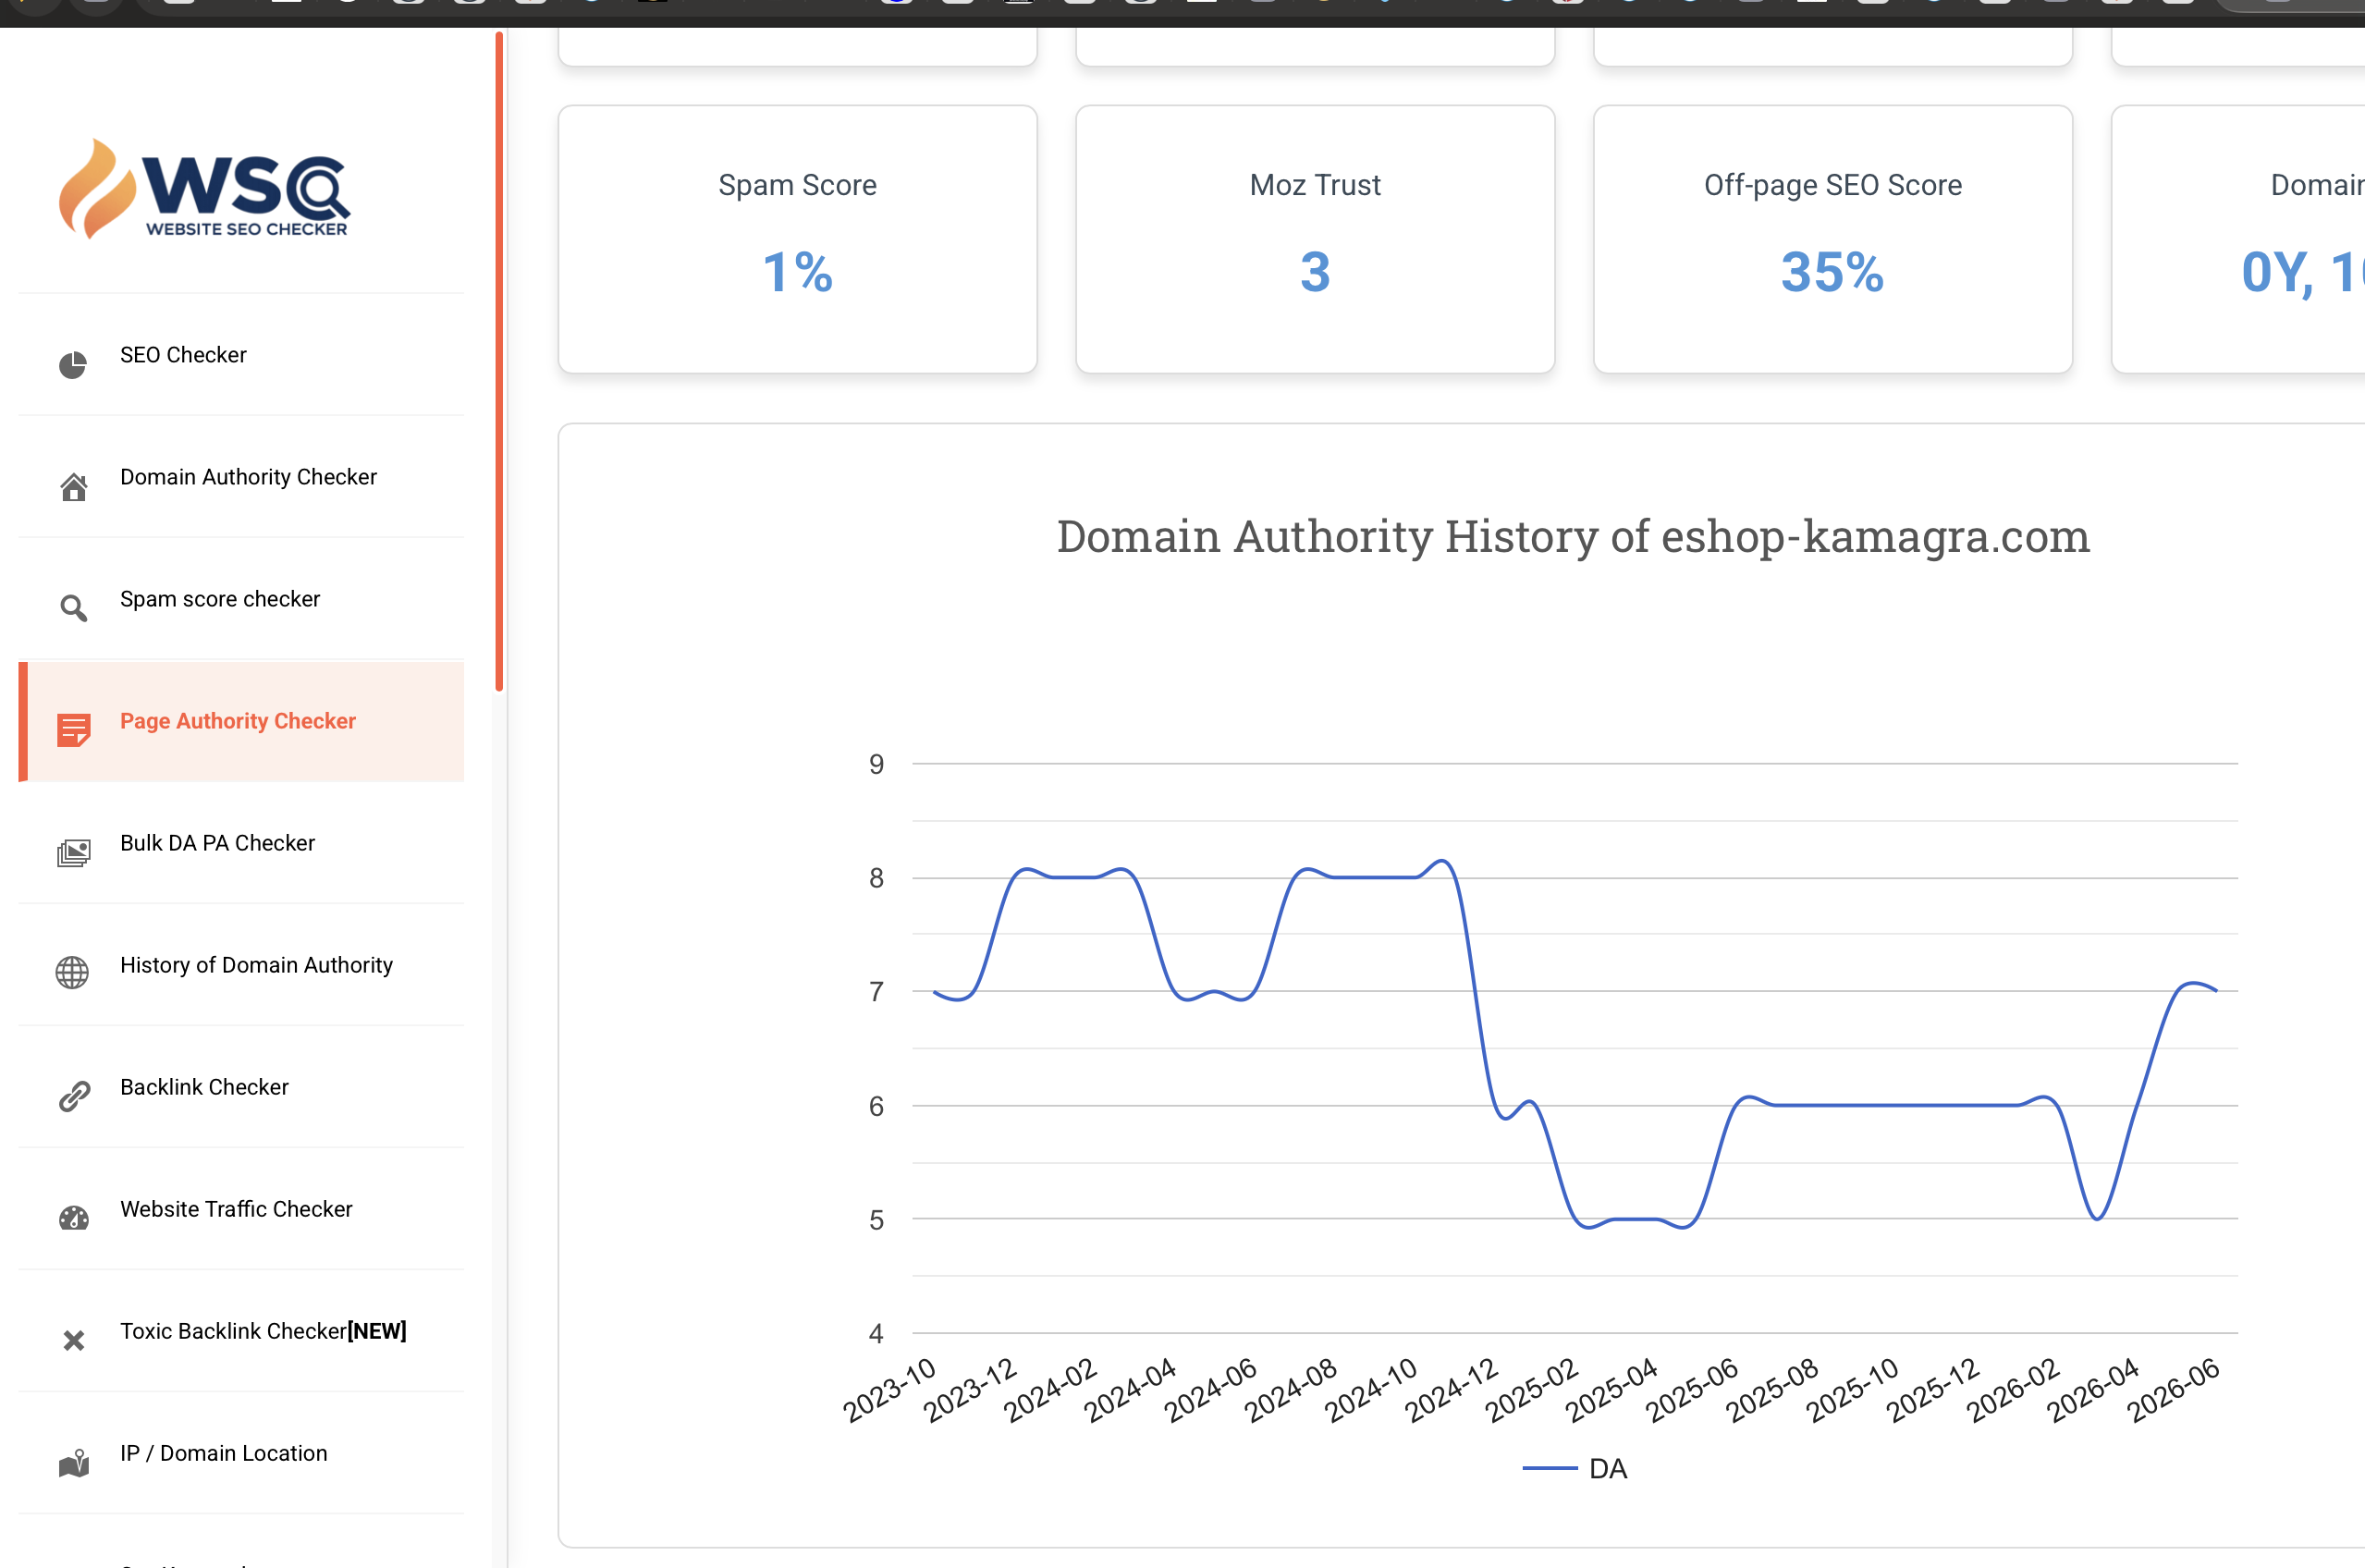Click the Bulk DA PA Checker images icon

73,853
